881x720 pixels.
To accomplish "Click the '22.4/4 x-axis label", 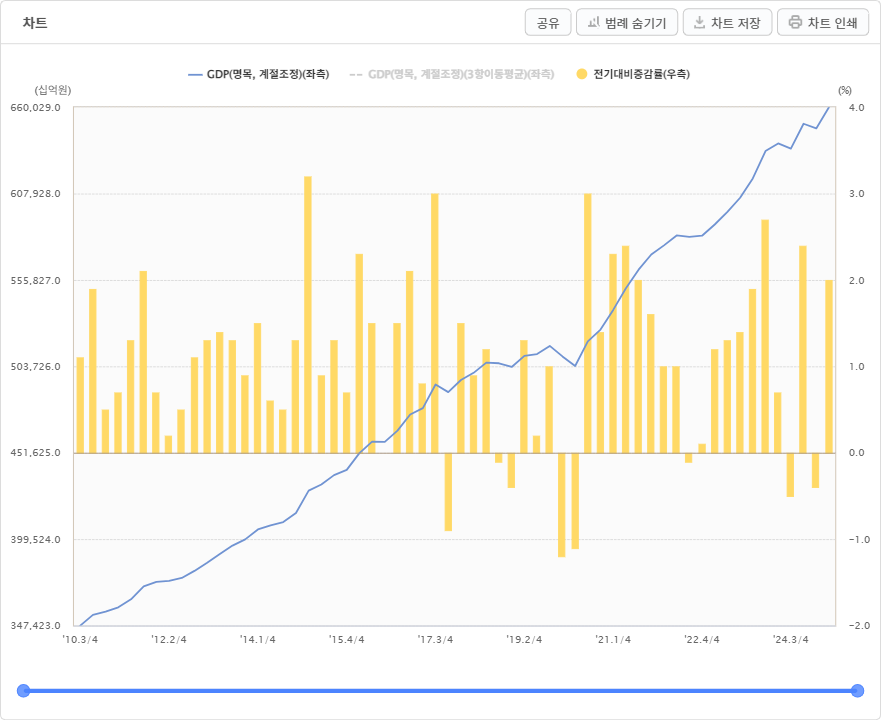I will tap(702, 640).
